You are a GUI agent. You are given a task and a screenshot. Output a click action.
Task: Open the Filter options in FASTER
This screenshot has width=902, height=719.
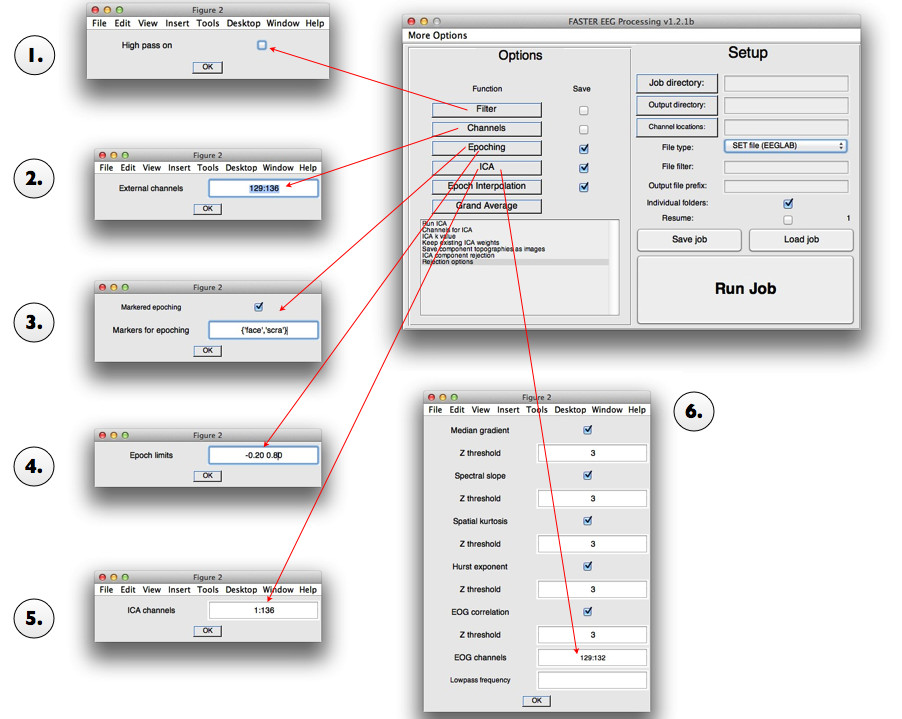tap(486, 109)
